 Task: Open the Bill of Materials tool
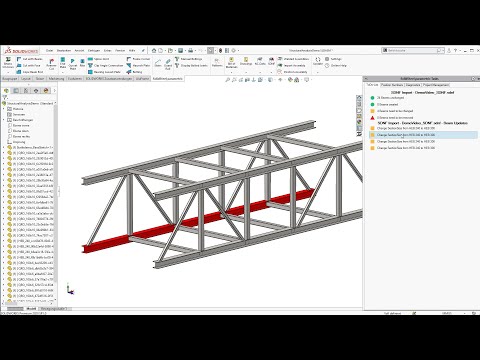click(x=231, y=63)
